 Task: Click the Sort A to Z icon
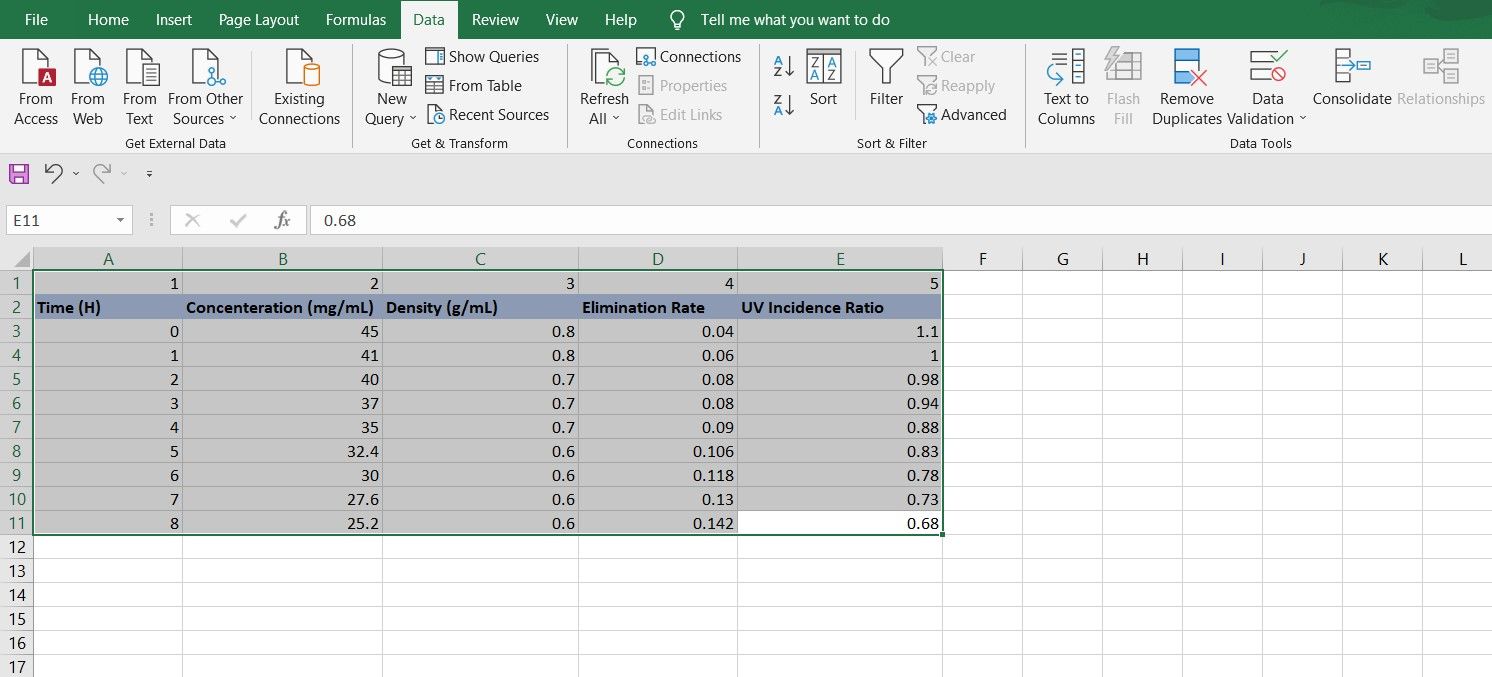(784, 66)
